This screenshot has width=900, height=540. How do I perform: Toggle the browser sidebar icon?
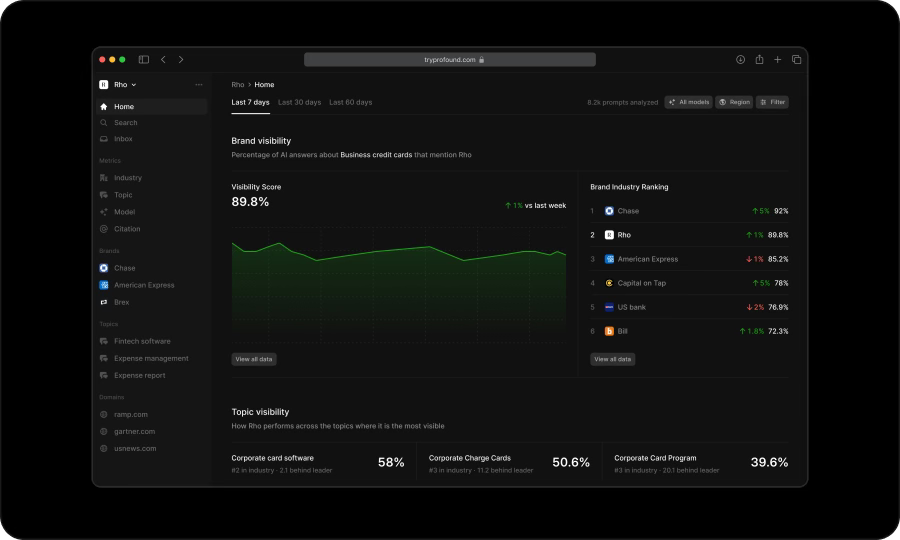coord(143,60)
